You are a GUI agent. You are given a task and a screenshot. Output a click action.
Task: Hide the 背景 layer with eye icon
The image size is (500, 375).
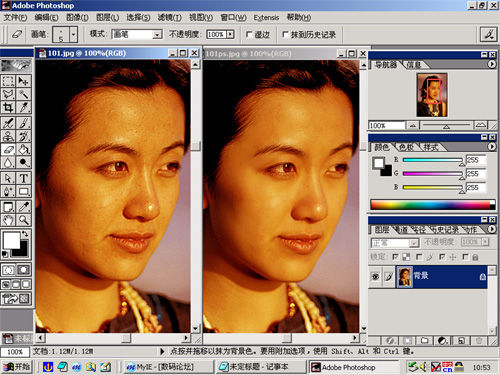[x=375, y=276]
